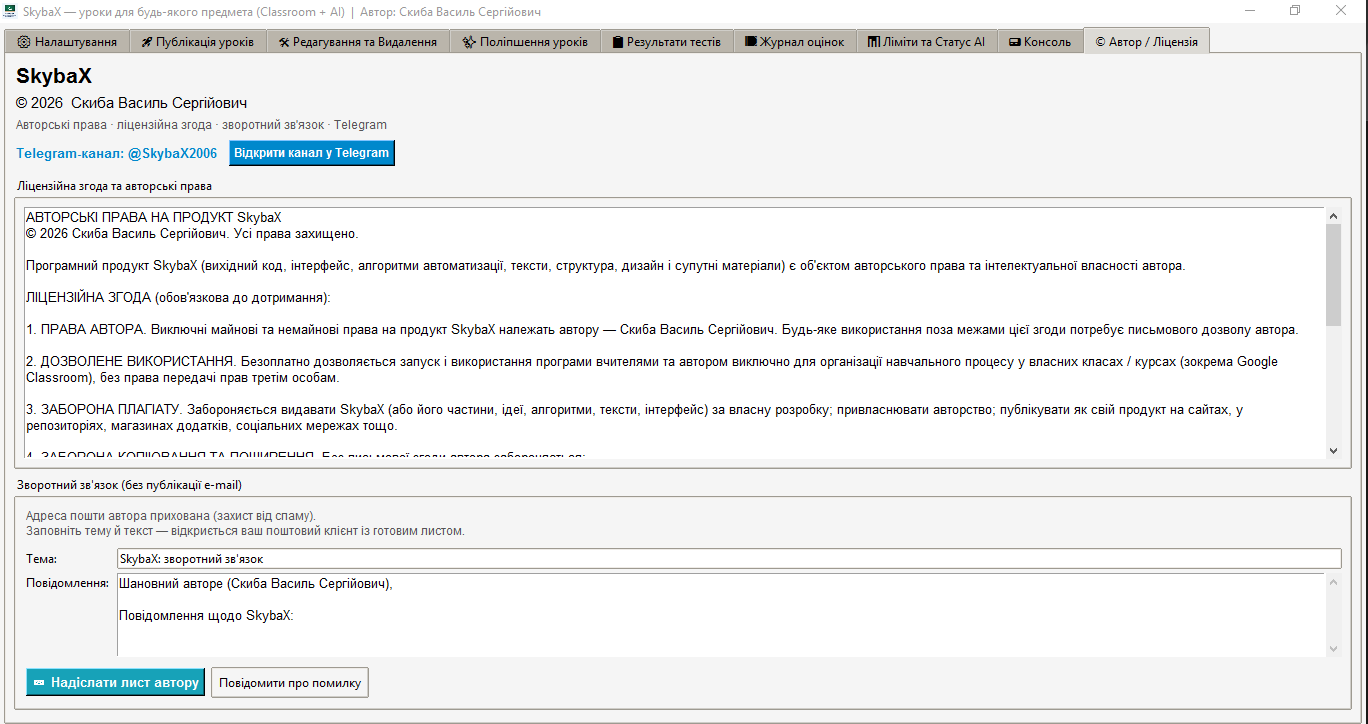Click heading "АВТОРСЬКІ ПРАВА НА ПРОДУКТ SkybaX"

coord(154,217)
